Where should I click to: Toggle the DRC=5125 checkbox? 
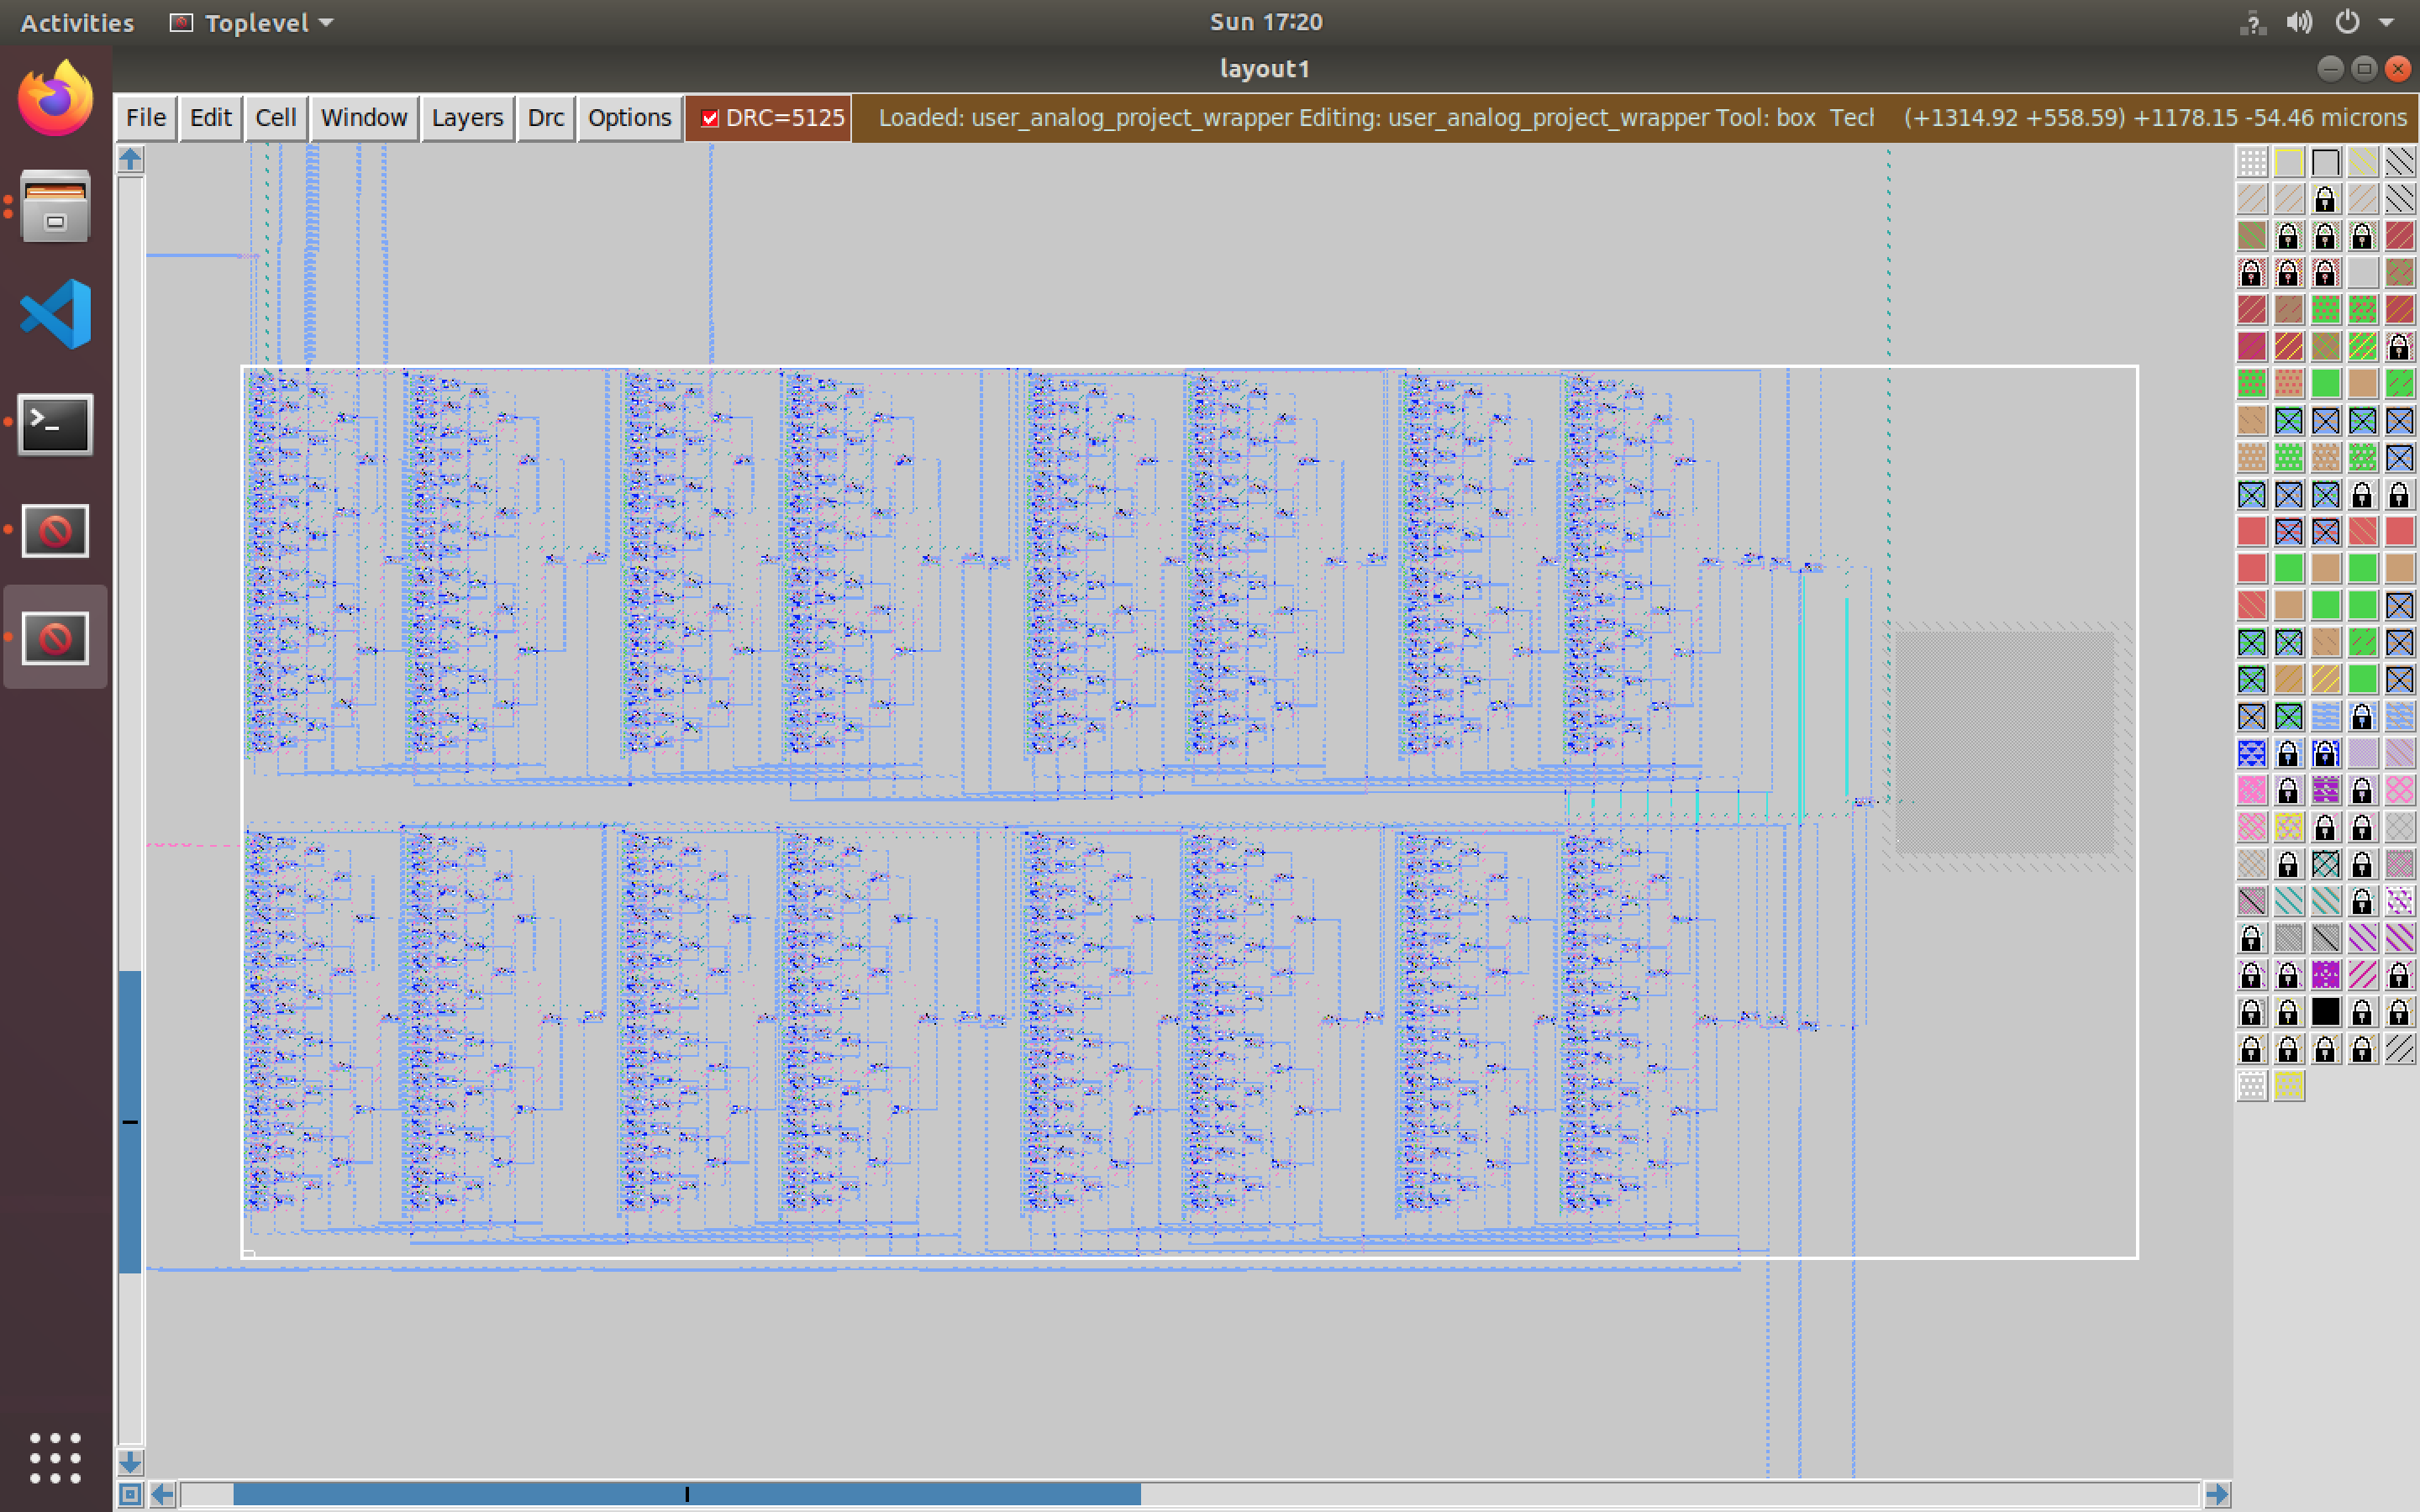click(x=710, y=118)
